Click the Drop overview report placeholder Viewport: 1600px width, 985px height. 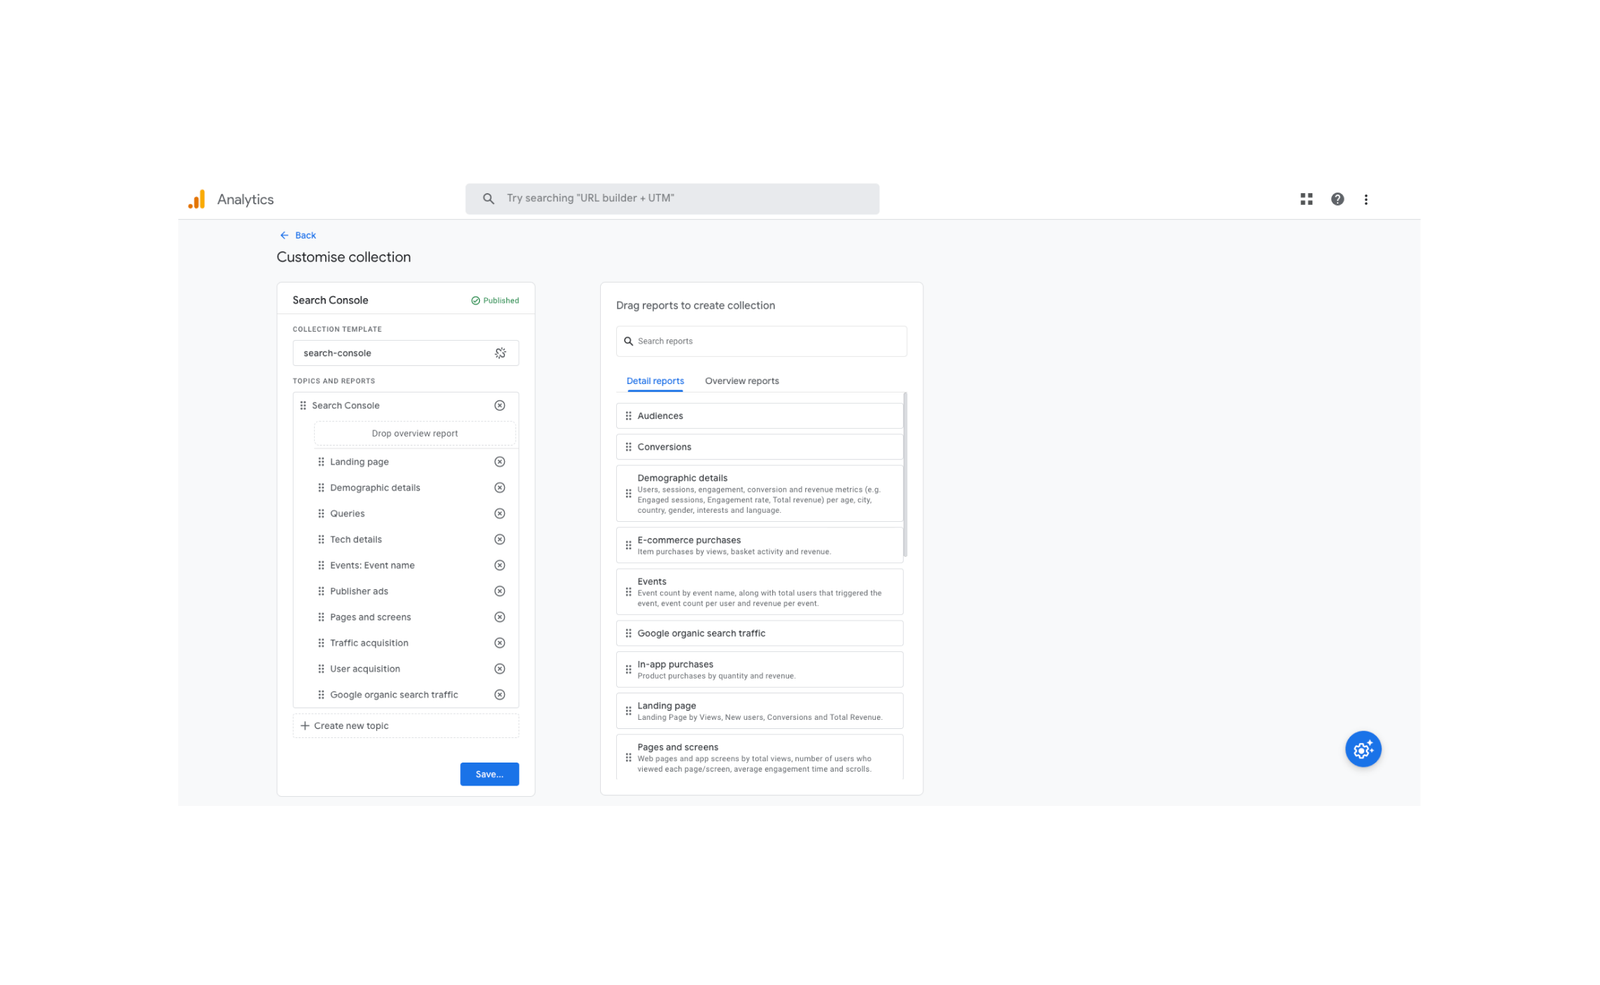click(415, 433)
